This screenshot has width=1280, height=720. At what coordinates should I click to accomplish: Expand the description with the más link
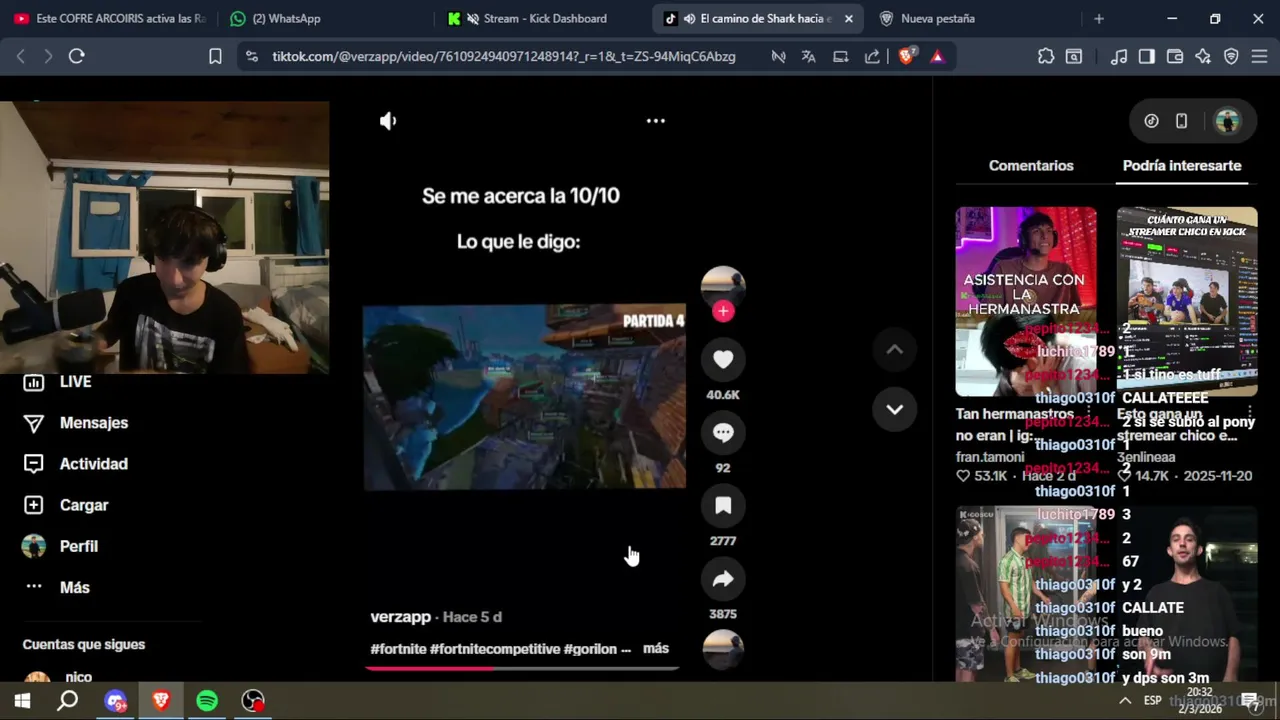pyautogui.click(x=656, y=648)
